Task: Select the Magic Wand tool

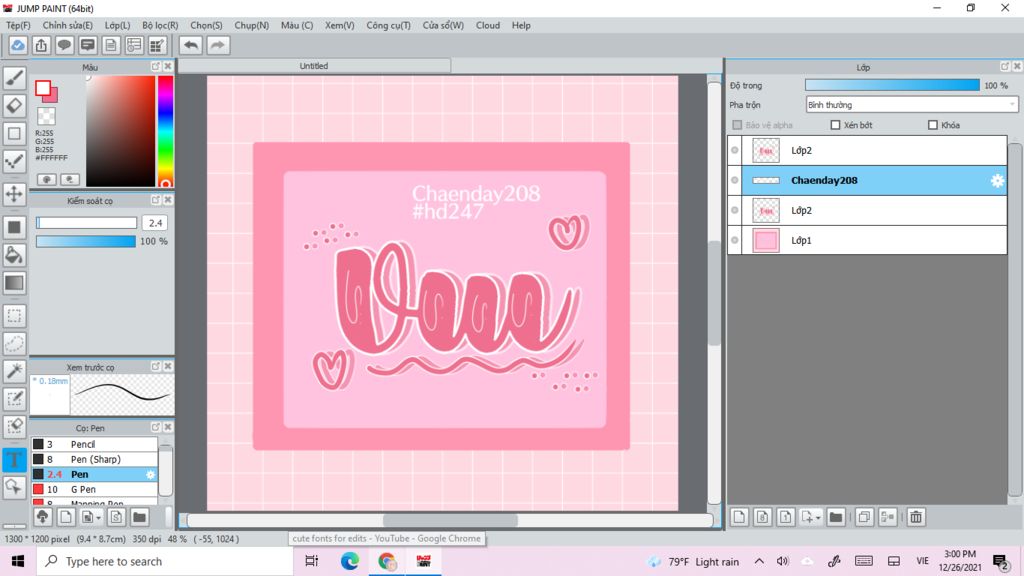Action: (14, 371)
